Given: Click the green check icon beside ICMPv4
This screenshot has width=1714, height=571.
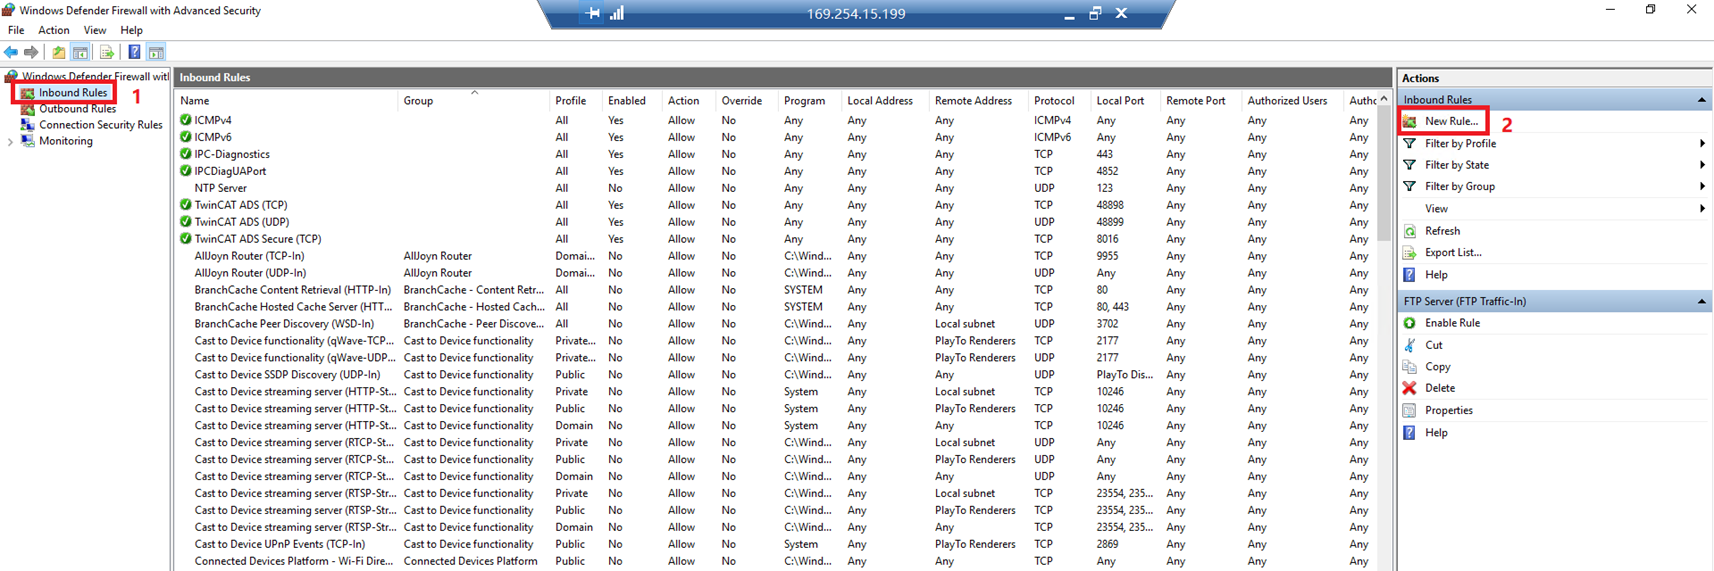Looking at the screenshot, I should point(185,120).
